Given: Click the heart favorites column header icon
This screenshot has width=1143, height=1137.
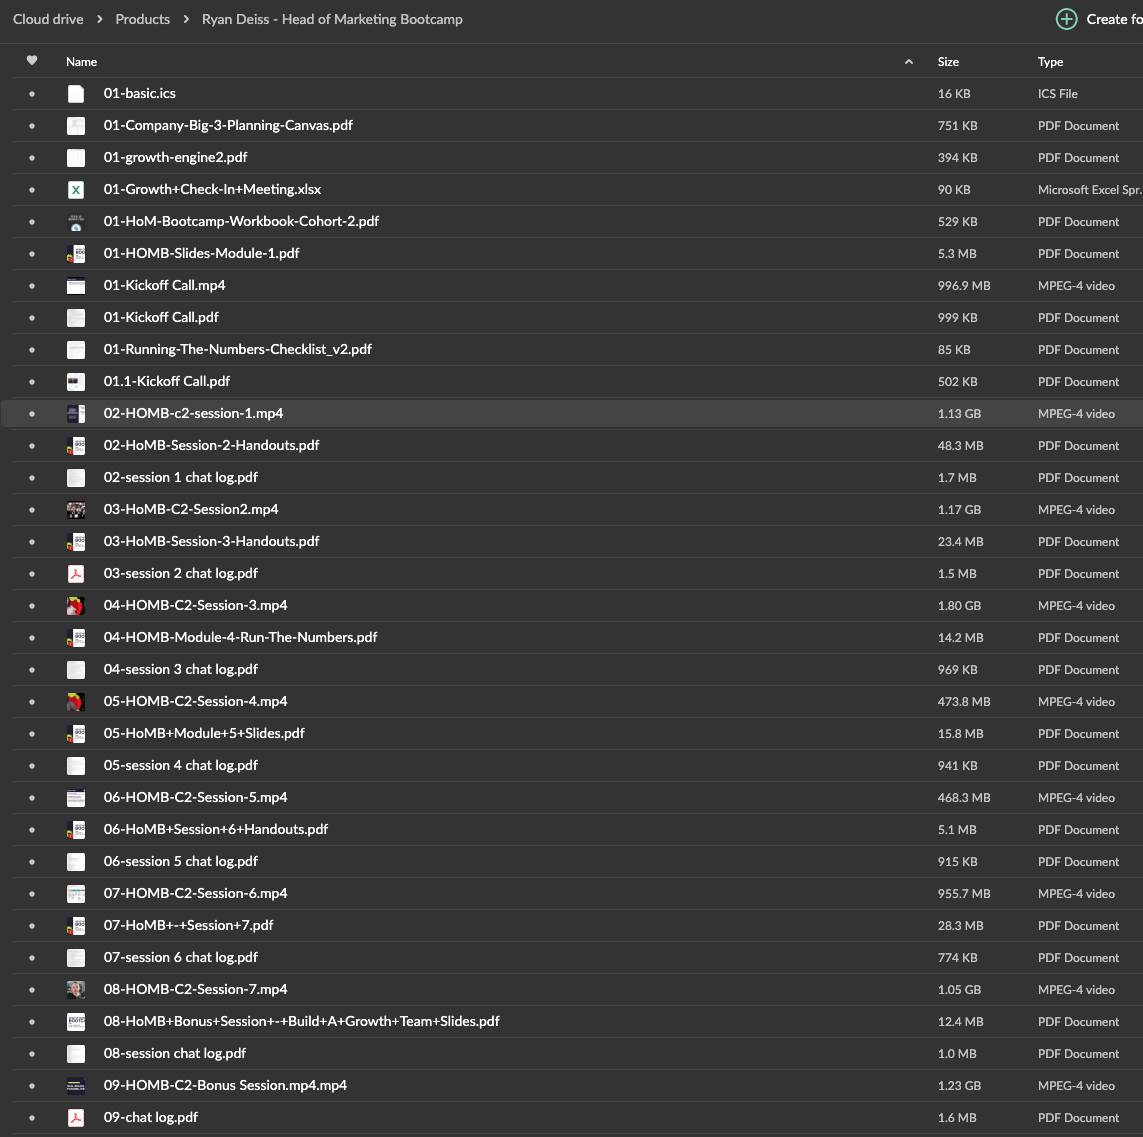Looking at the screenshot, I should coord(31,60).
